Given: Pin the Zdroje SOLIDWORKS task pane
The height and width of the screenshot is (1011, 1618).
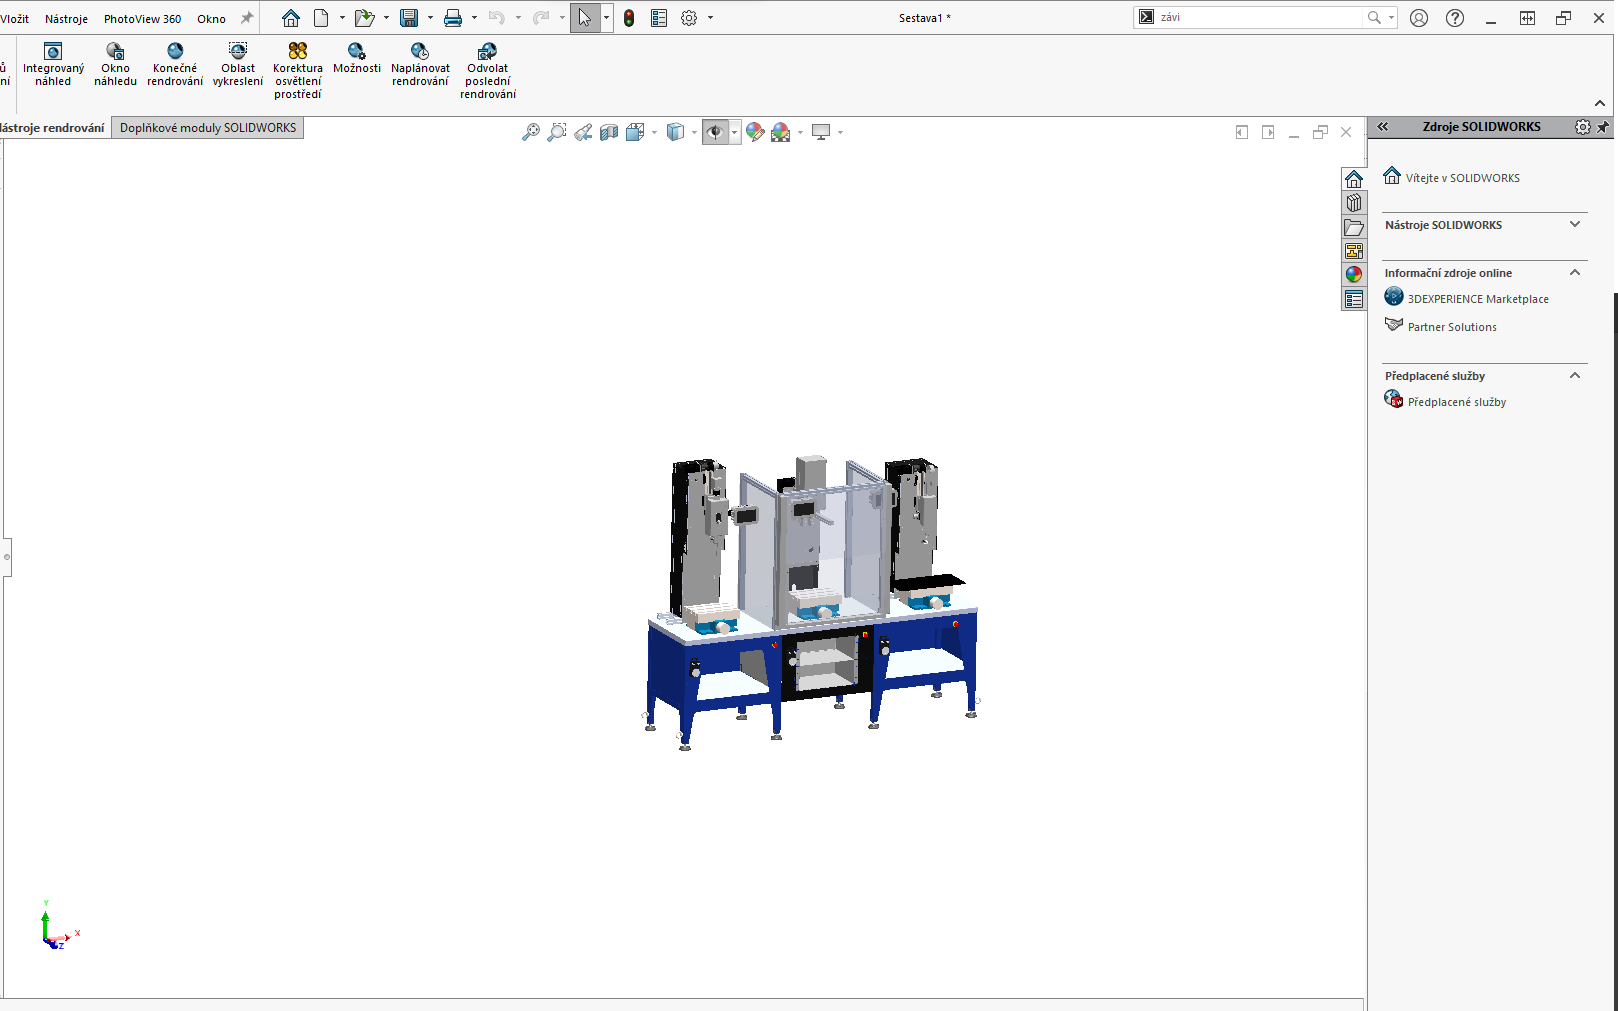Looking at the screenshot, I should point(1603,127).
